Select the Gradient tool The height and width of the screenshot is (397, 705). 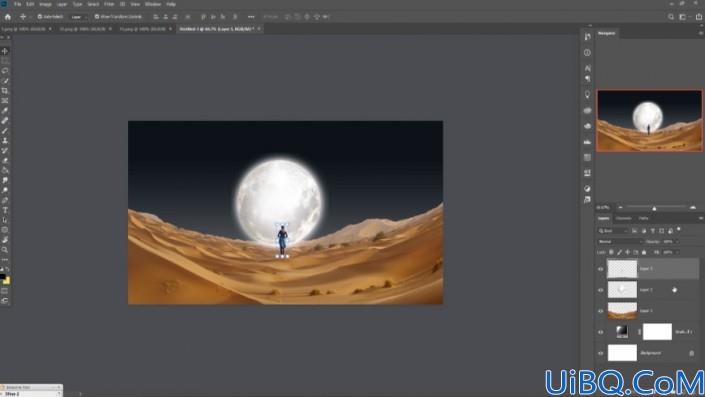(5, 170)
